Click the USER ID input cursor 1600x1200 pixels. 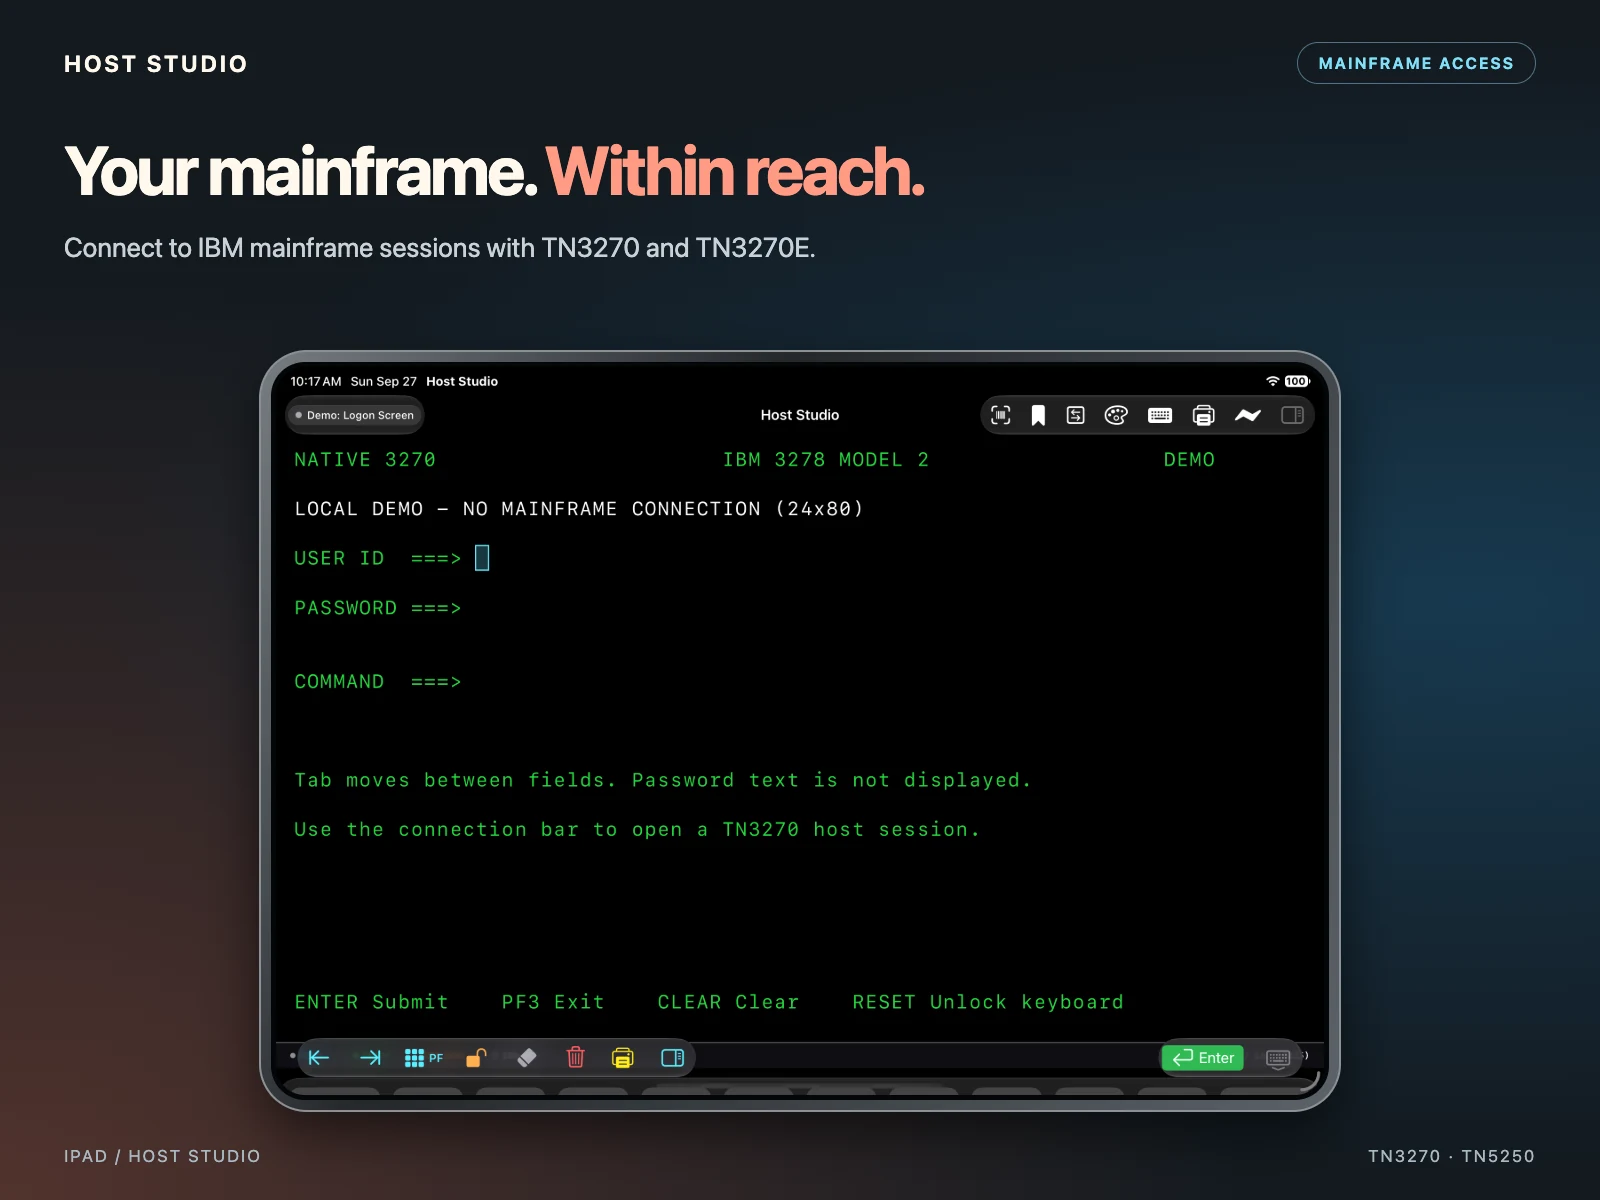point(482,558)
